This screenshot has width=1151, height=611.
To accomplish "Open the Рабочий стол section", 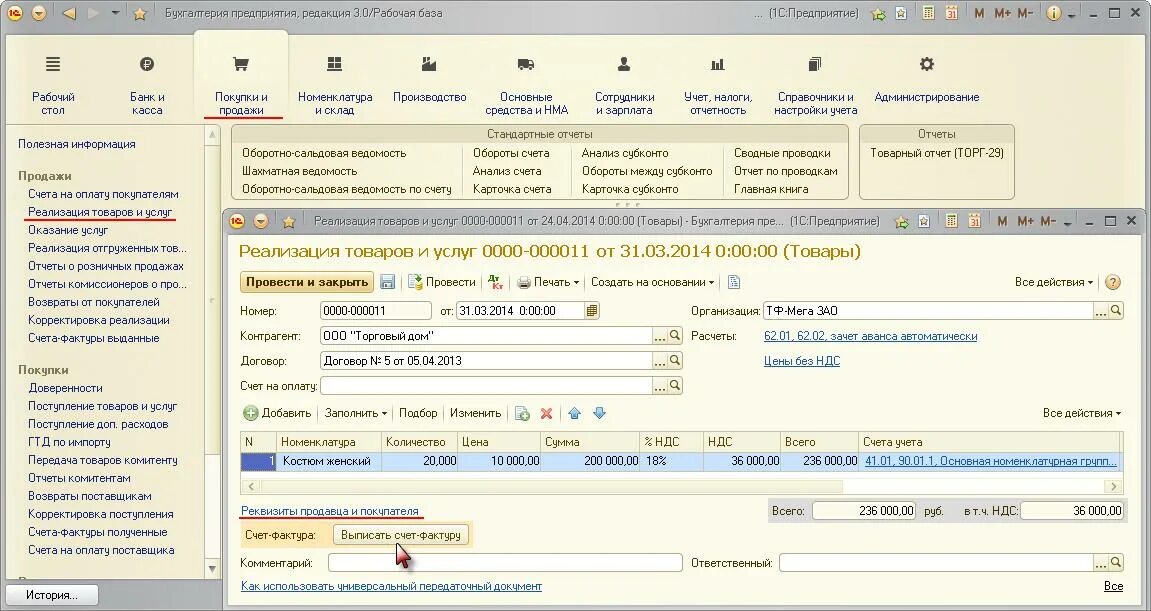I will coord(53,86).
